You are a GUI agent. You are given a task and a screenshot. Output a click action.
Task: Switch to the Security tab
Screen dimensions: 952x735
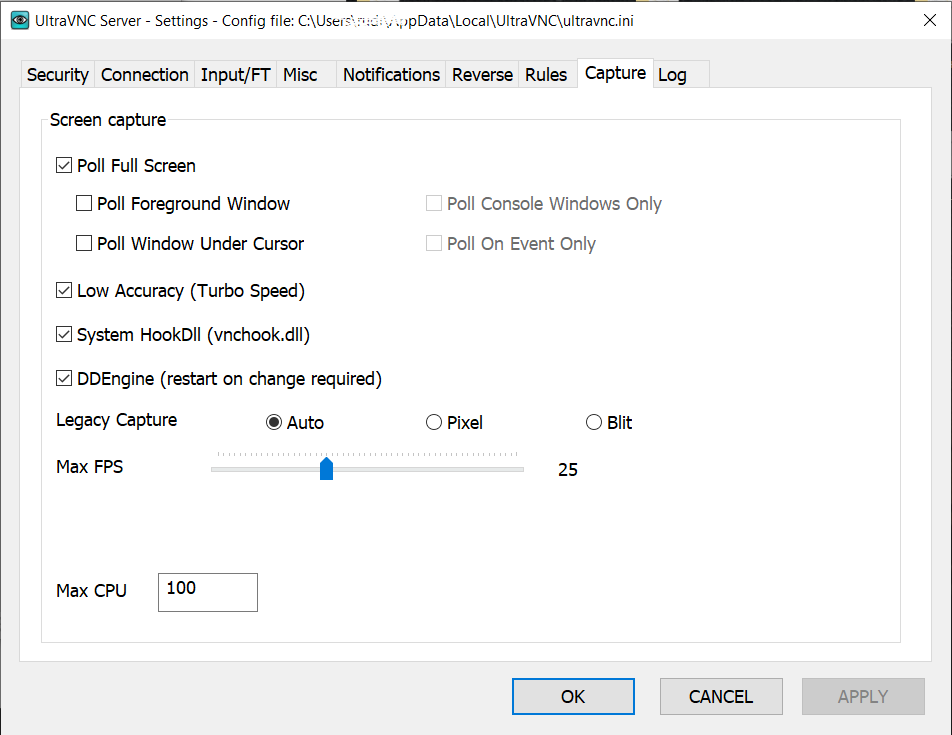coord(58,75)
